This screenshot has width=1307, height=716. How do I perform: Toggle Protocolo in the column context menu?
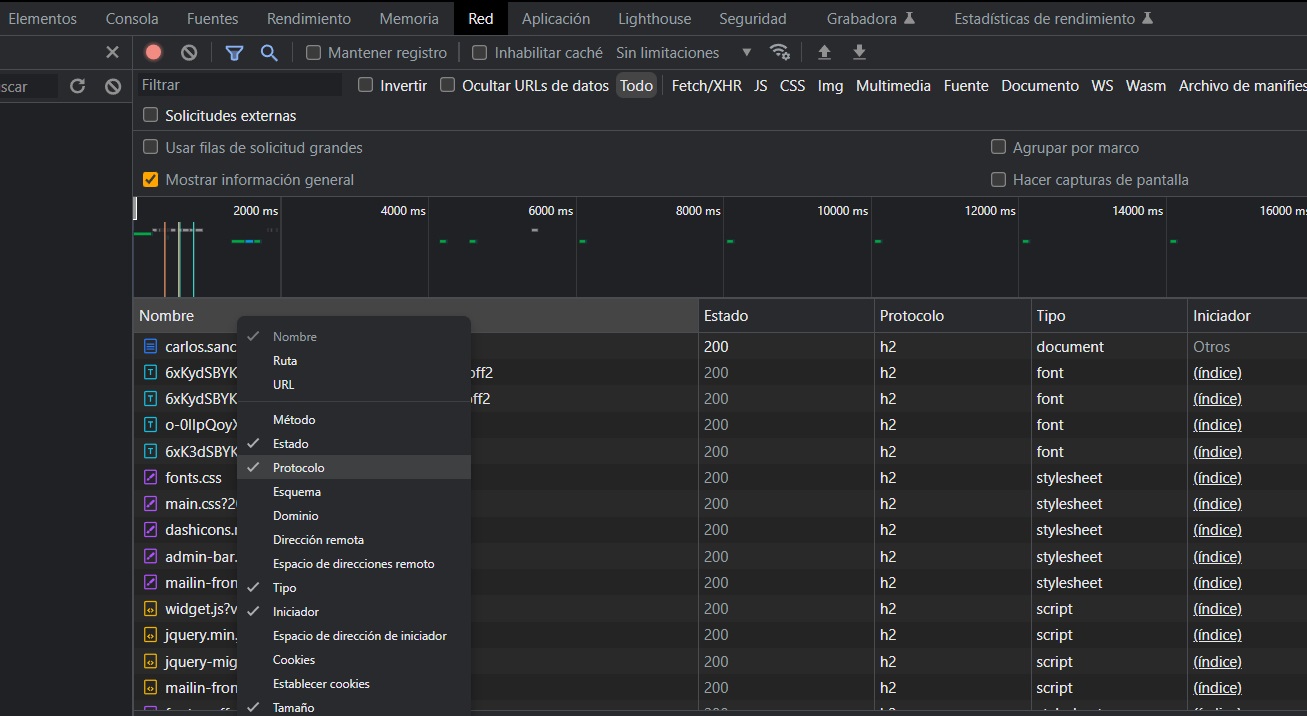[298, 468]
